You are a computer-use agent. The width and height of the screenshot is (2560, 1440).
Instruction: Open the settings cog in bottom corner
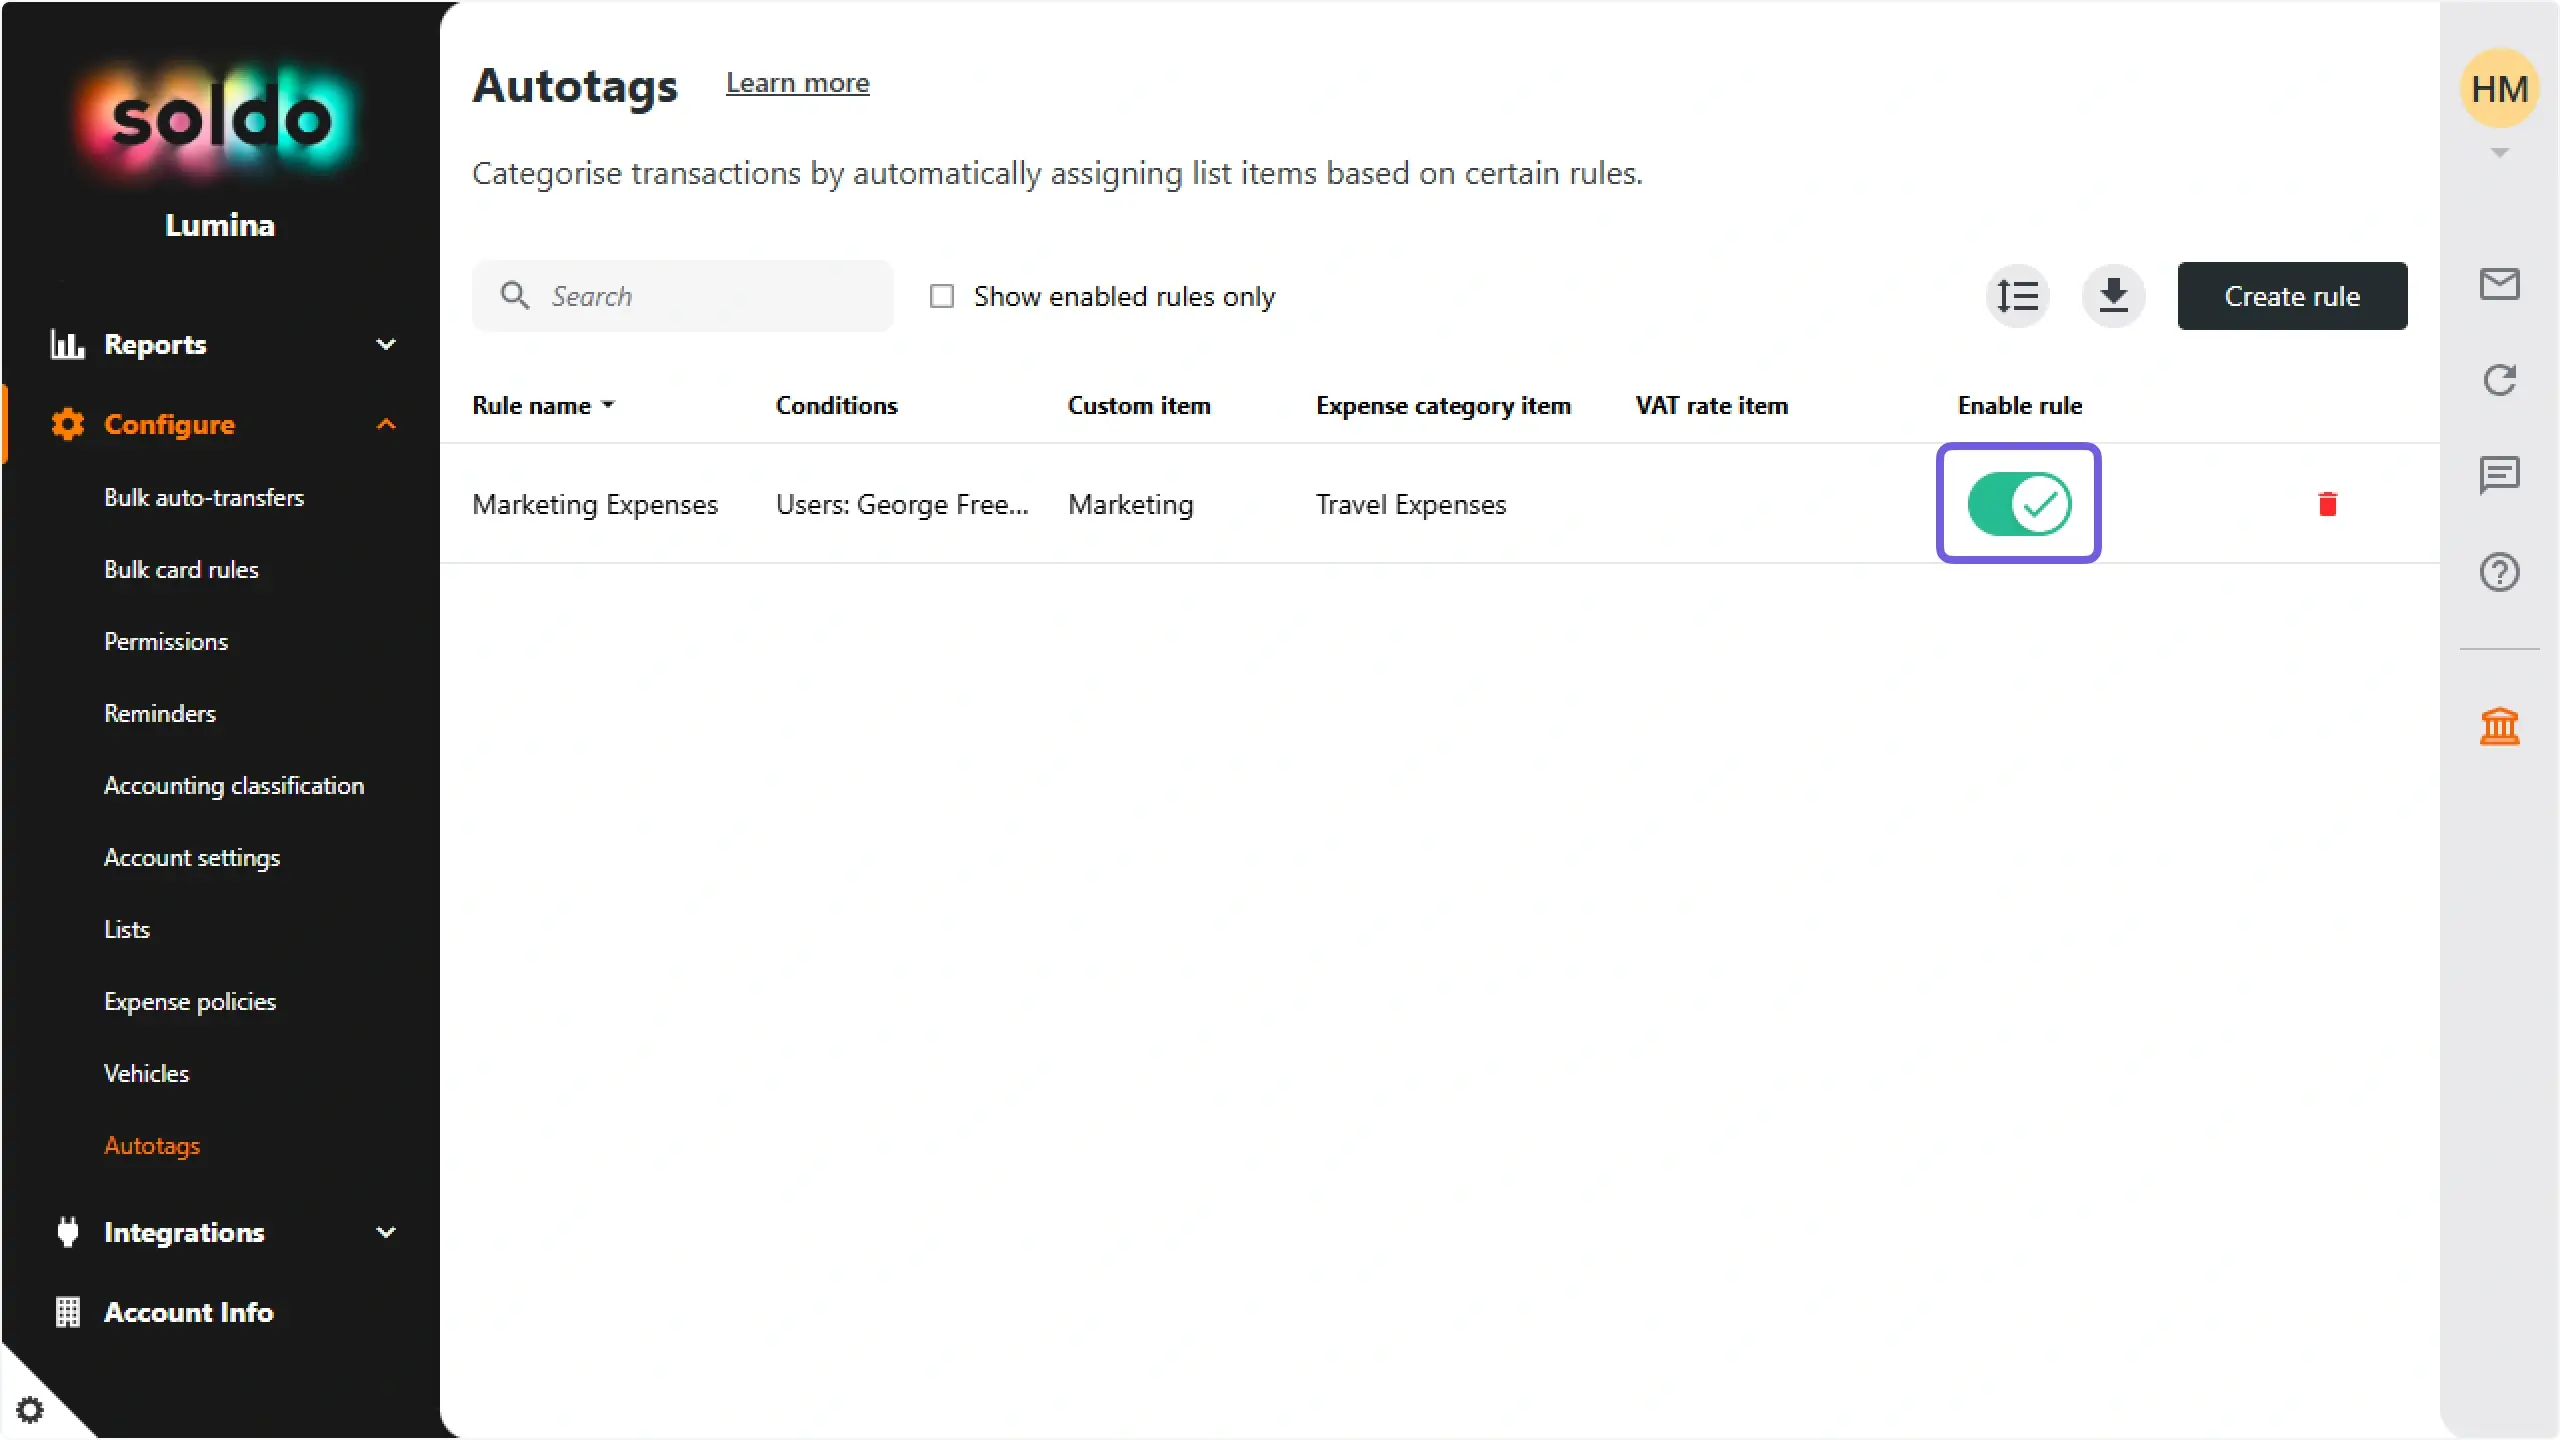[x=30, y=1410]
